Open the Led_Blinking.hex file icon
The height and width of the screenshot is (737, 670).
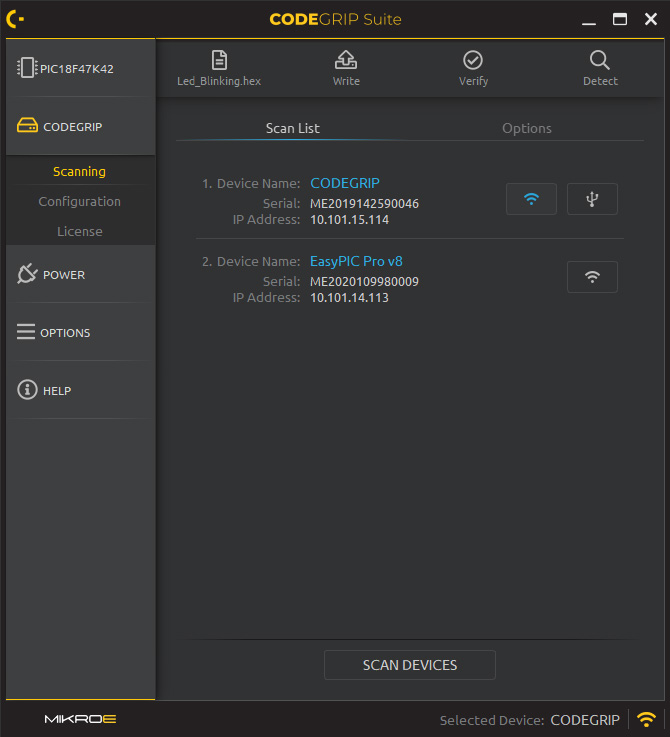click(219, 60)
